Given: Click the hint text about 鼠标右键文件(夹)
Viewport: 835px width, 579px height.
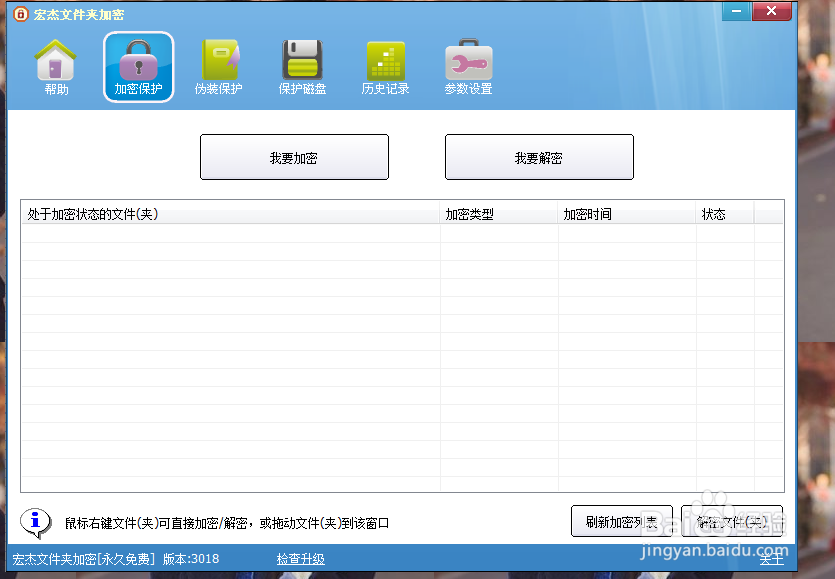Looking at the screenshot, I should [227, 523].
